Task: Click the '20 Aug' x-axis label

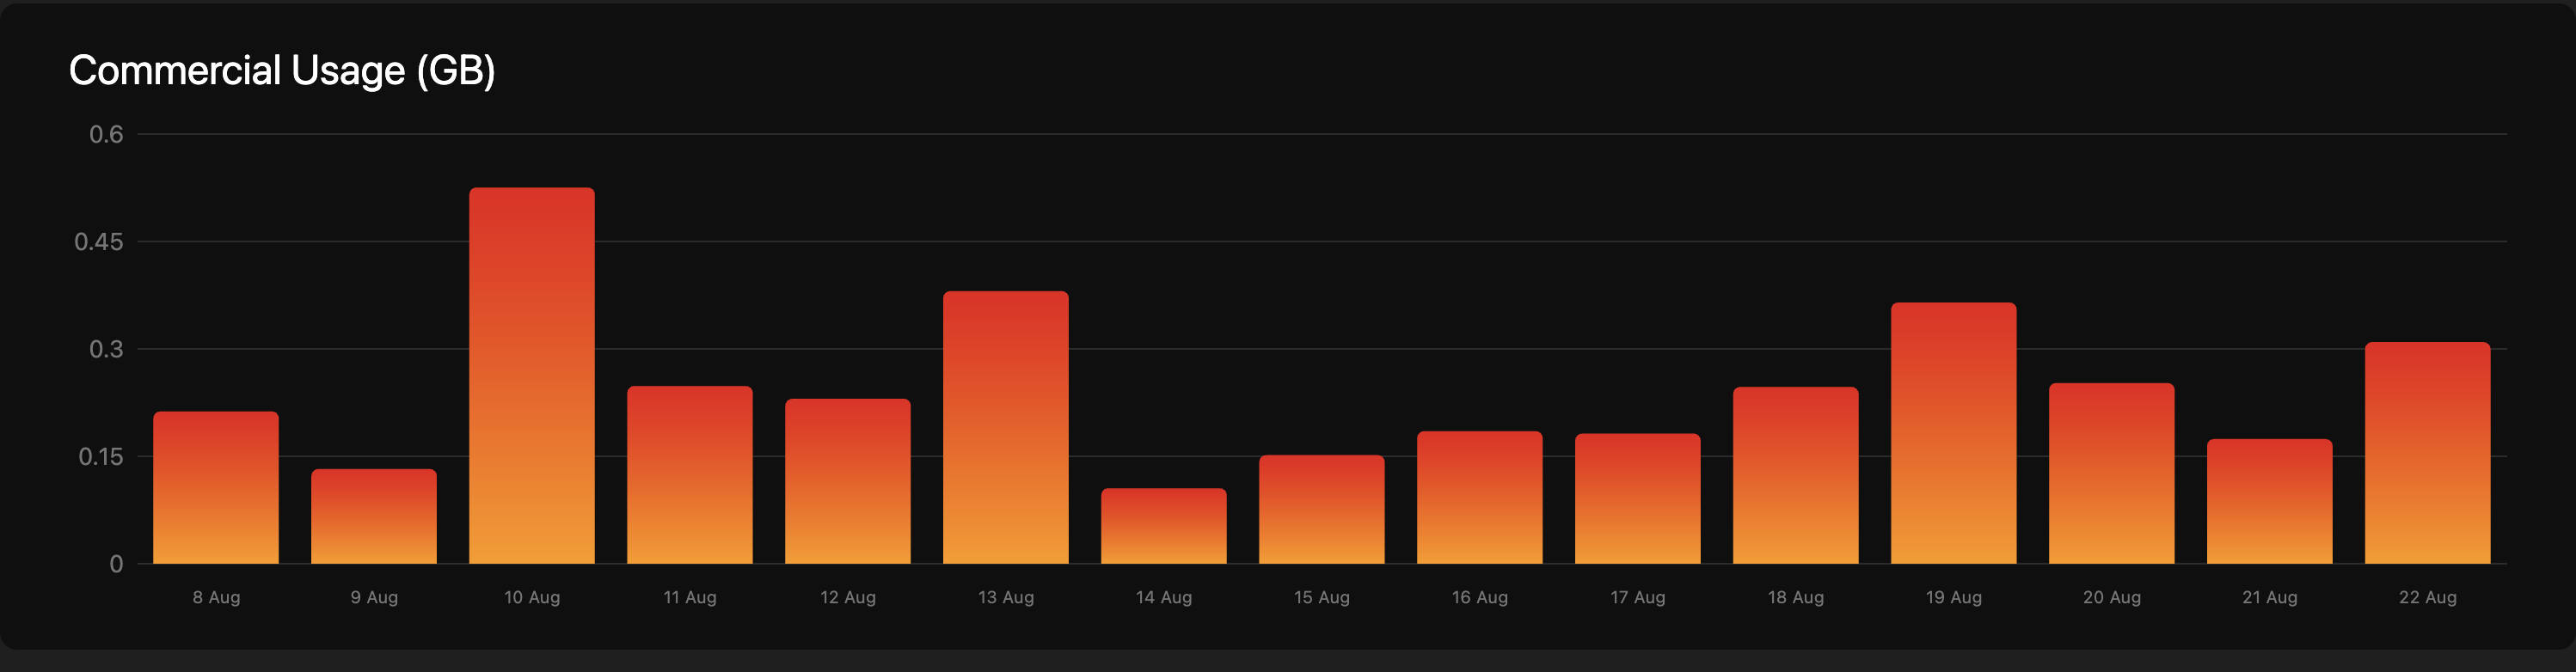Action: point(2112,597)
